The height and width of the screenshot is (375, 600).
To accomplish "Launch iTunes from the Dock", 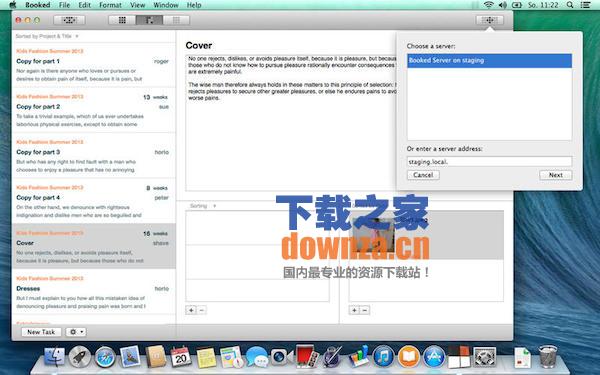I will (x=383, y=357).
